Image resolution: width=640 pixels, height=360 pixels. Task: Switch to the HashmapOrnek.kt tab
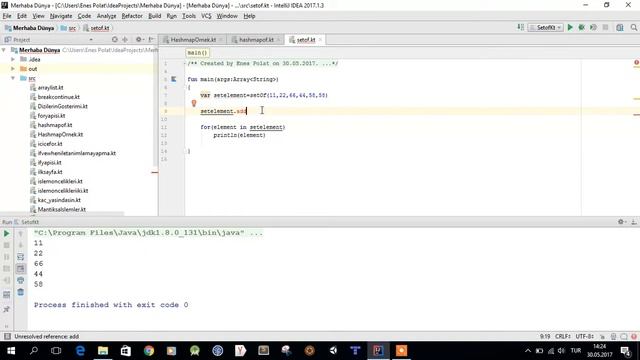click(x=192, y=40)
